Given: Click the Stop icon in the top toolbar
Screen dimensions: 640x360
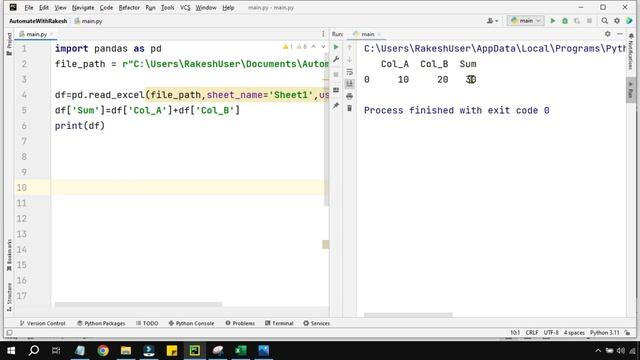Looking at the screenshot, I should pyautogui.click(x=589, y=21).
